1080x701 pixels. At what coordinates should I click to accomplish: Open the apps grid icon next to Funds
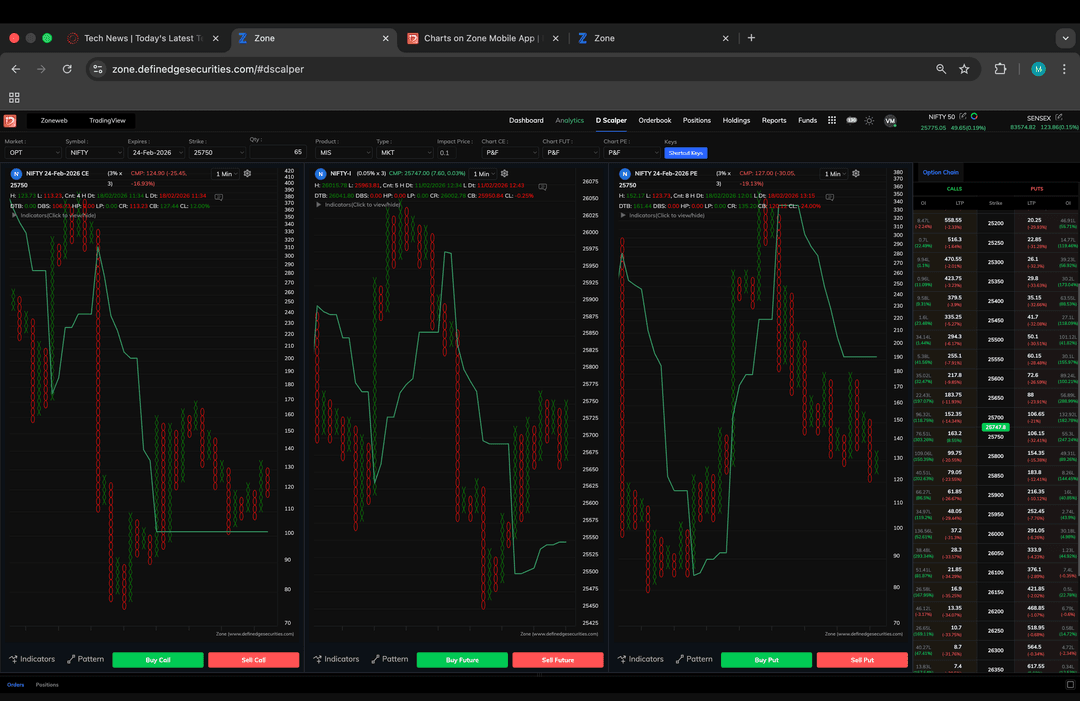click(x=832, y=120)
